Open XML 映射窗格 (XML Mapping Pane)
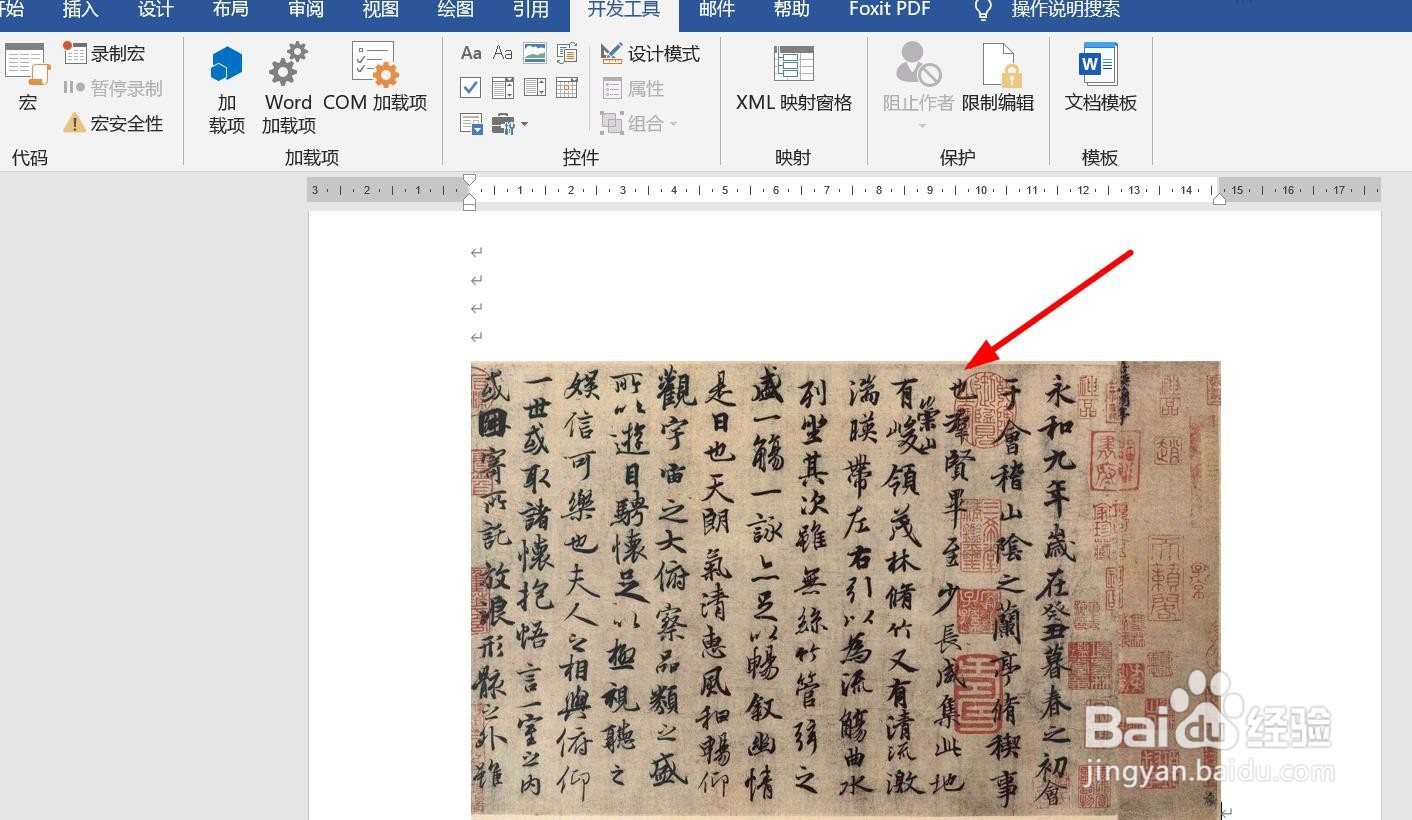 click(794, 77)
